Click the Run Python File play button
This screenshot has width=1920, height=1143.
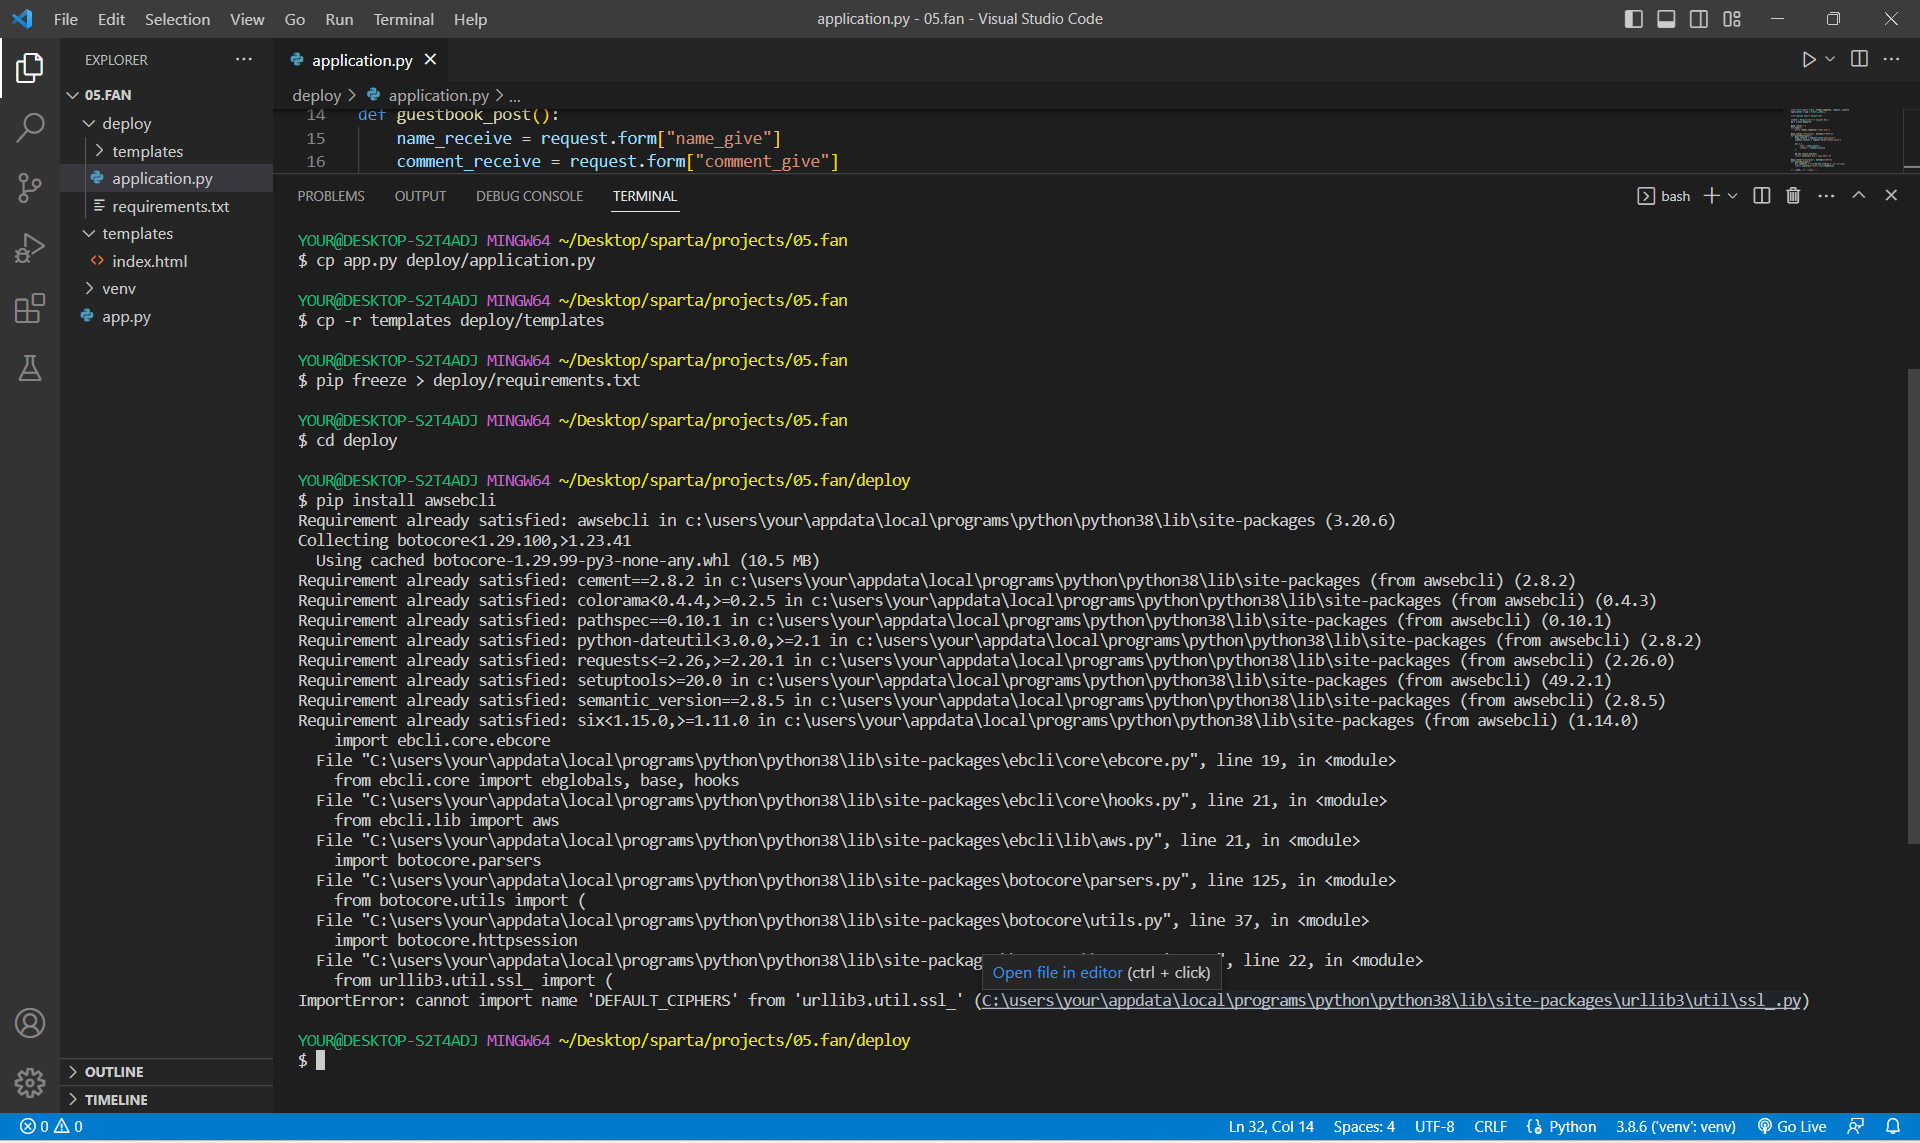1808,60
